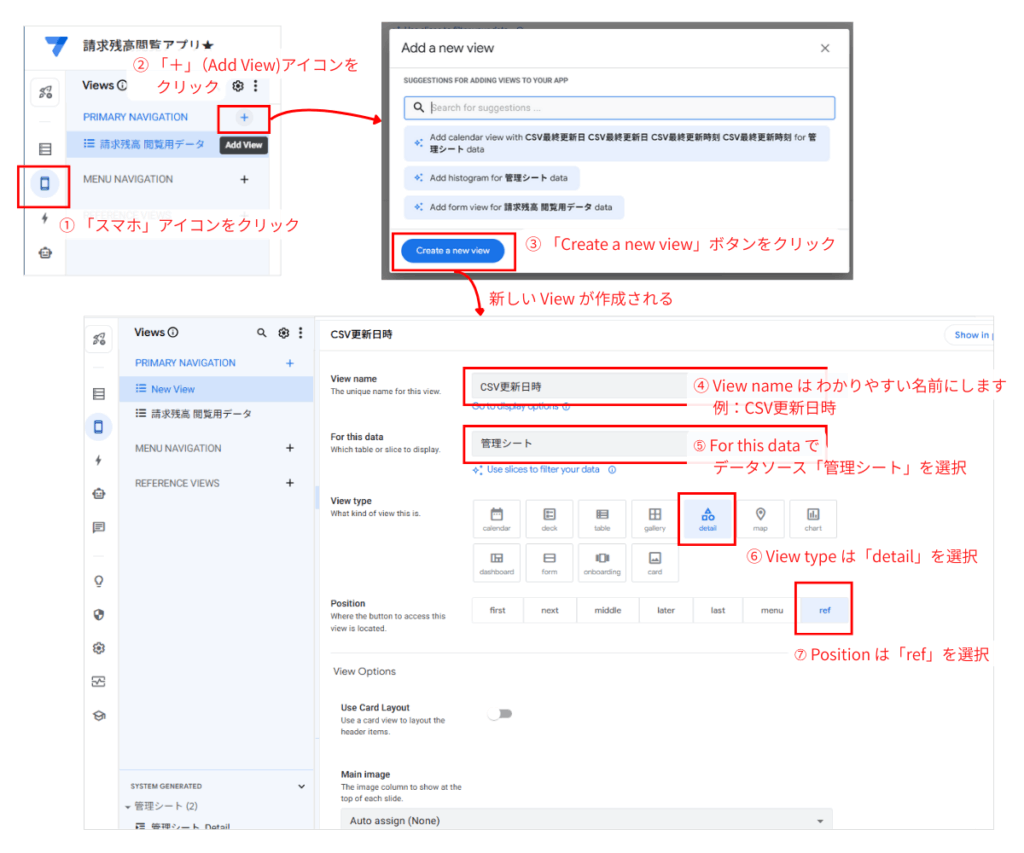1024x853 pixels.
Task: Click the Actions lightning bolt sidebar icon
Action: pyautogui.click(x=99, y=458)
